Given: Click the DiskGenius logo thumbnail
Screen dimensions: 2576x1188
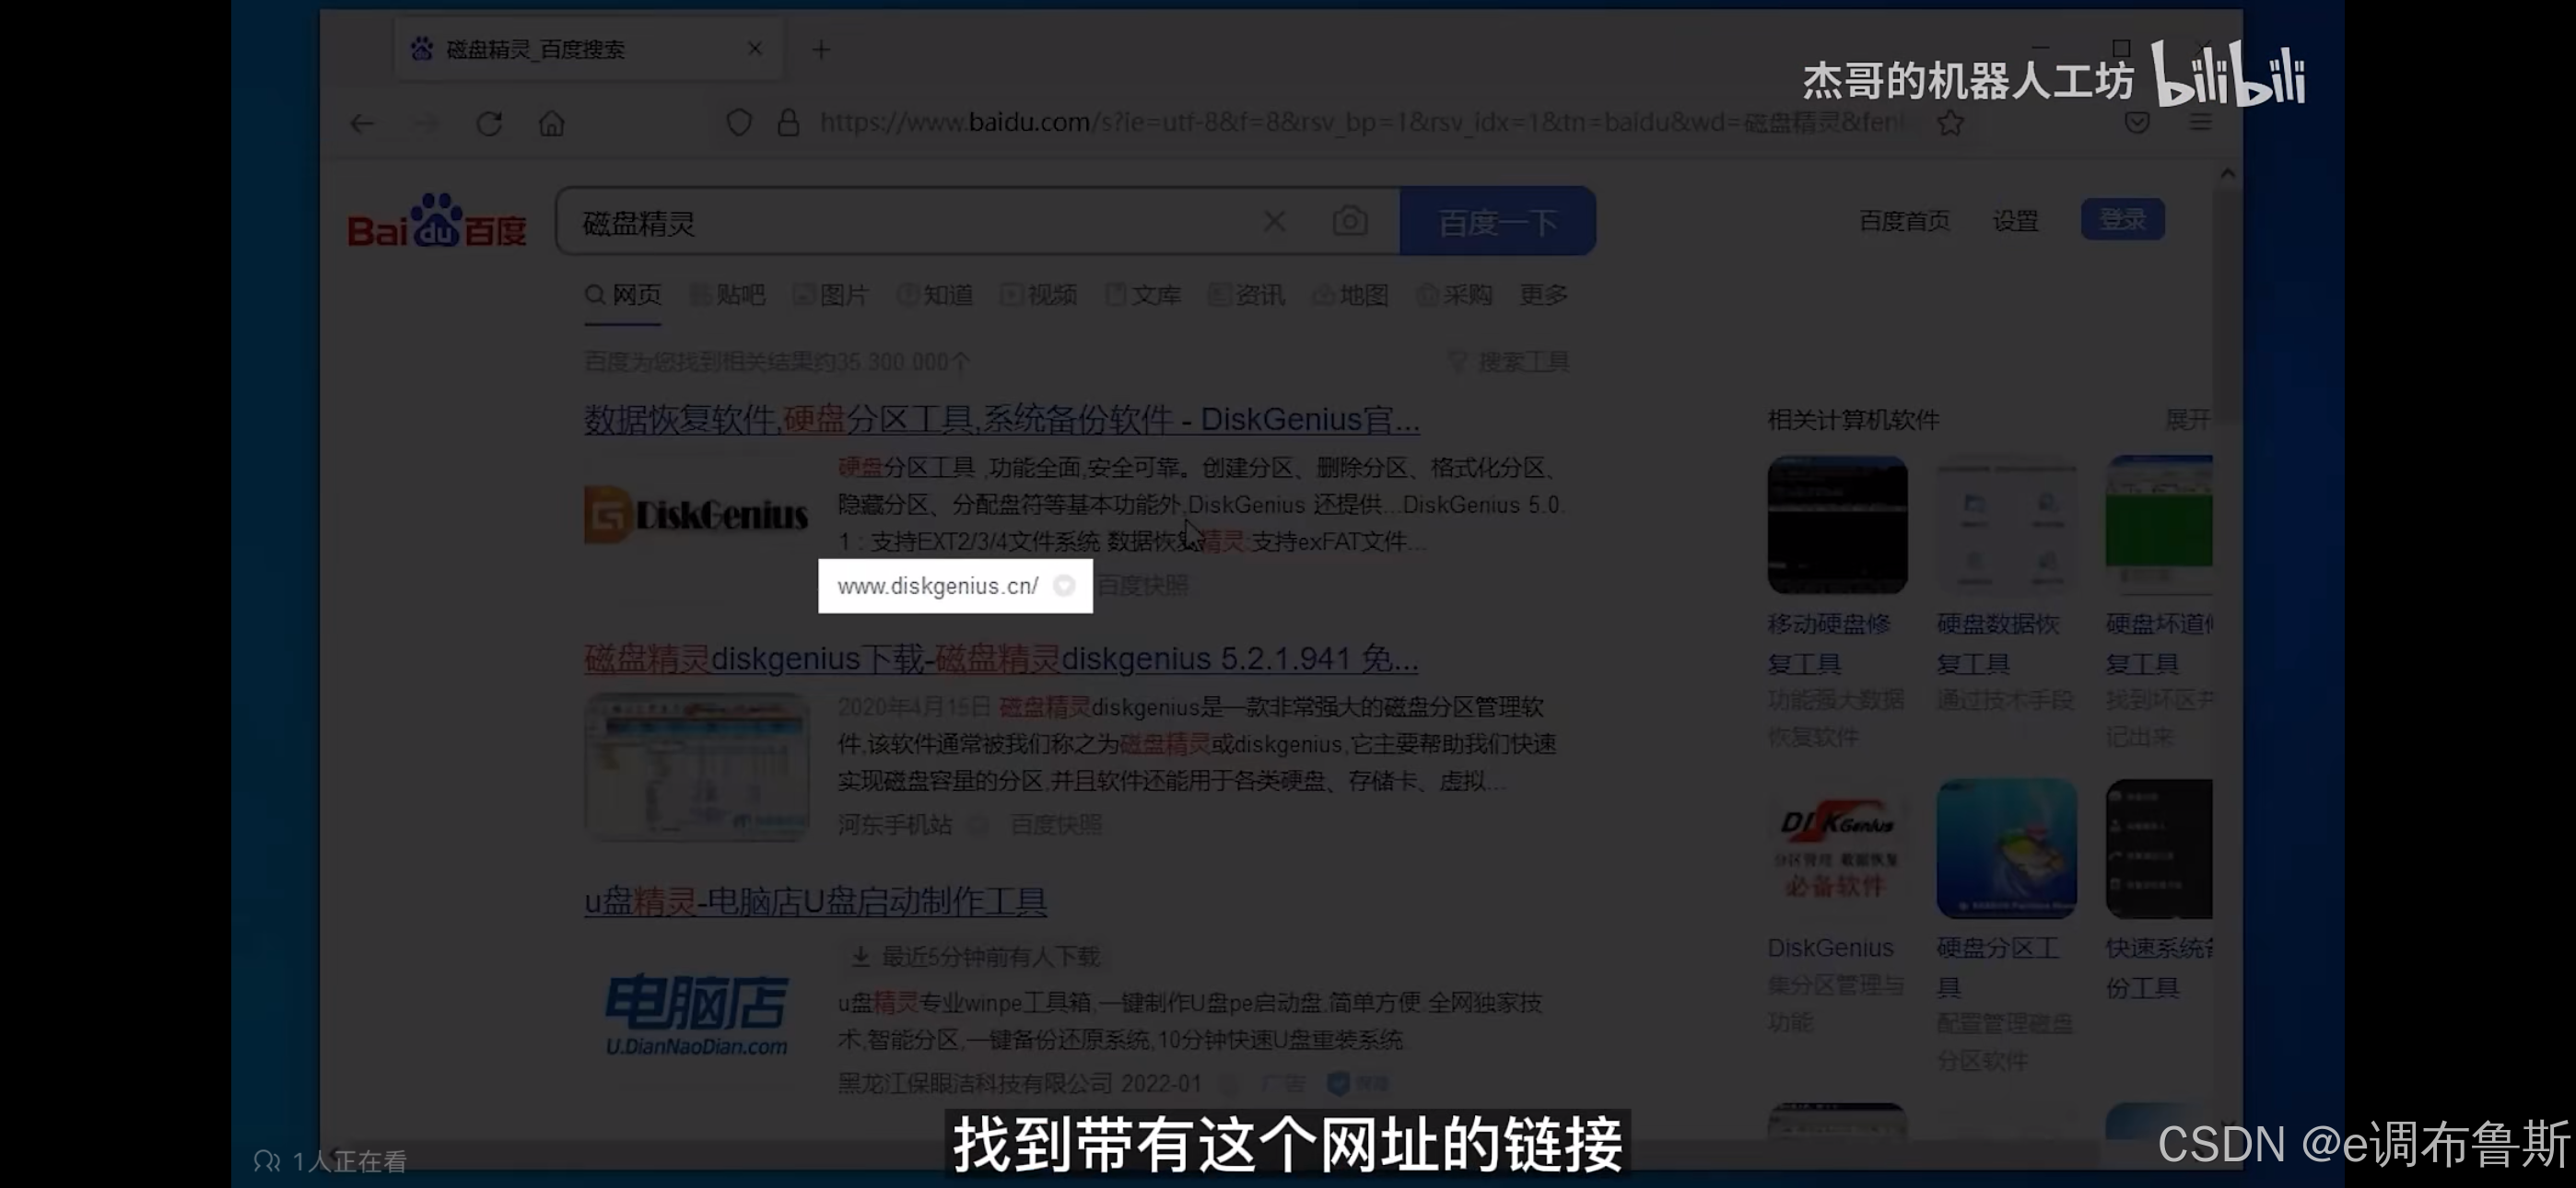Looking at the screenshot, I should 696,514.
